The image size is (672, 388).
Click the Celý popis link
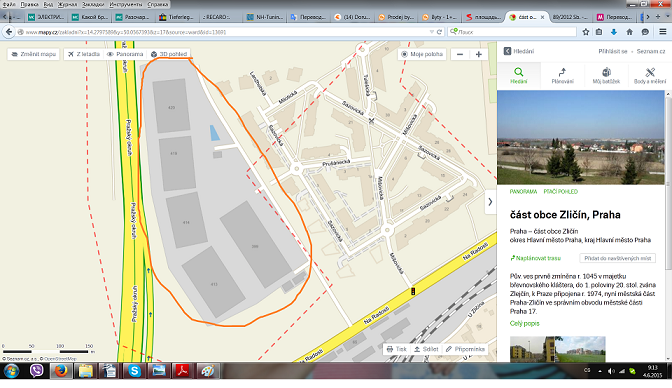[x=525, y=323]
